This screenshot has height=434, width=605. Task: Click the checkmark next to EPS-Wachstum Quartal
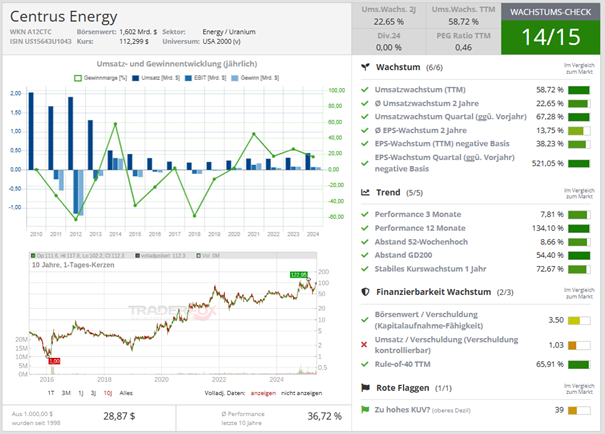[x=365, y=163]
